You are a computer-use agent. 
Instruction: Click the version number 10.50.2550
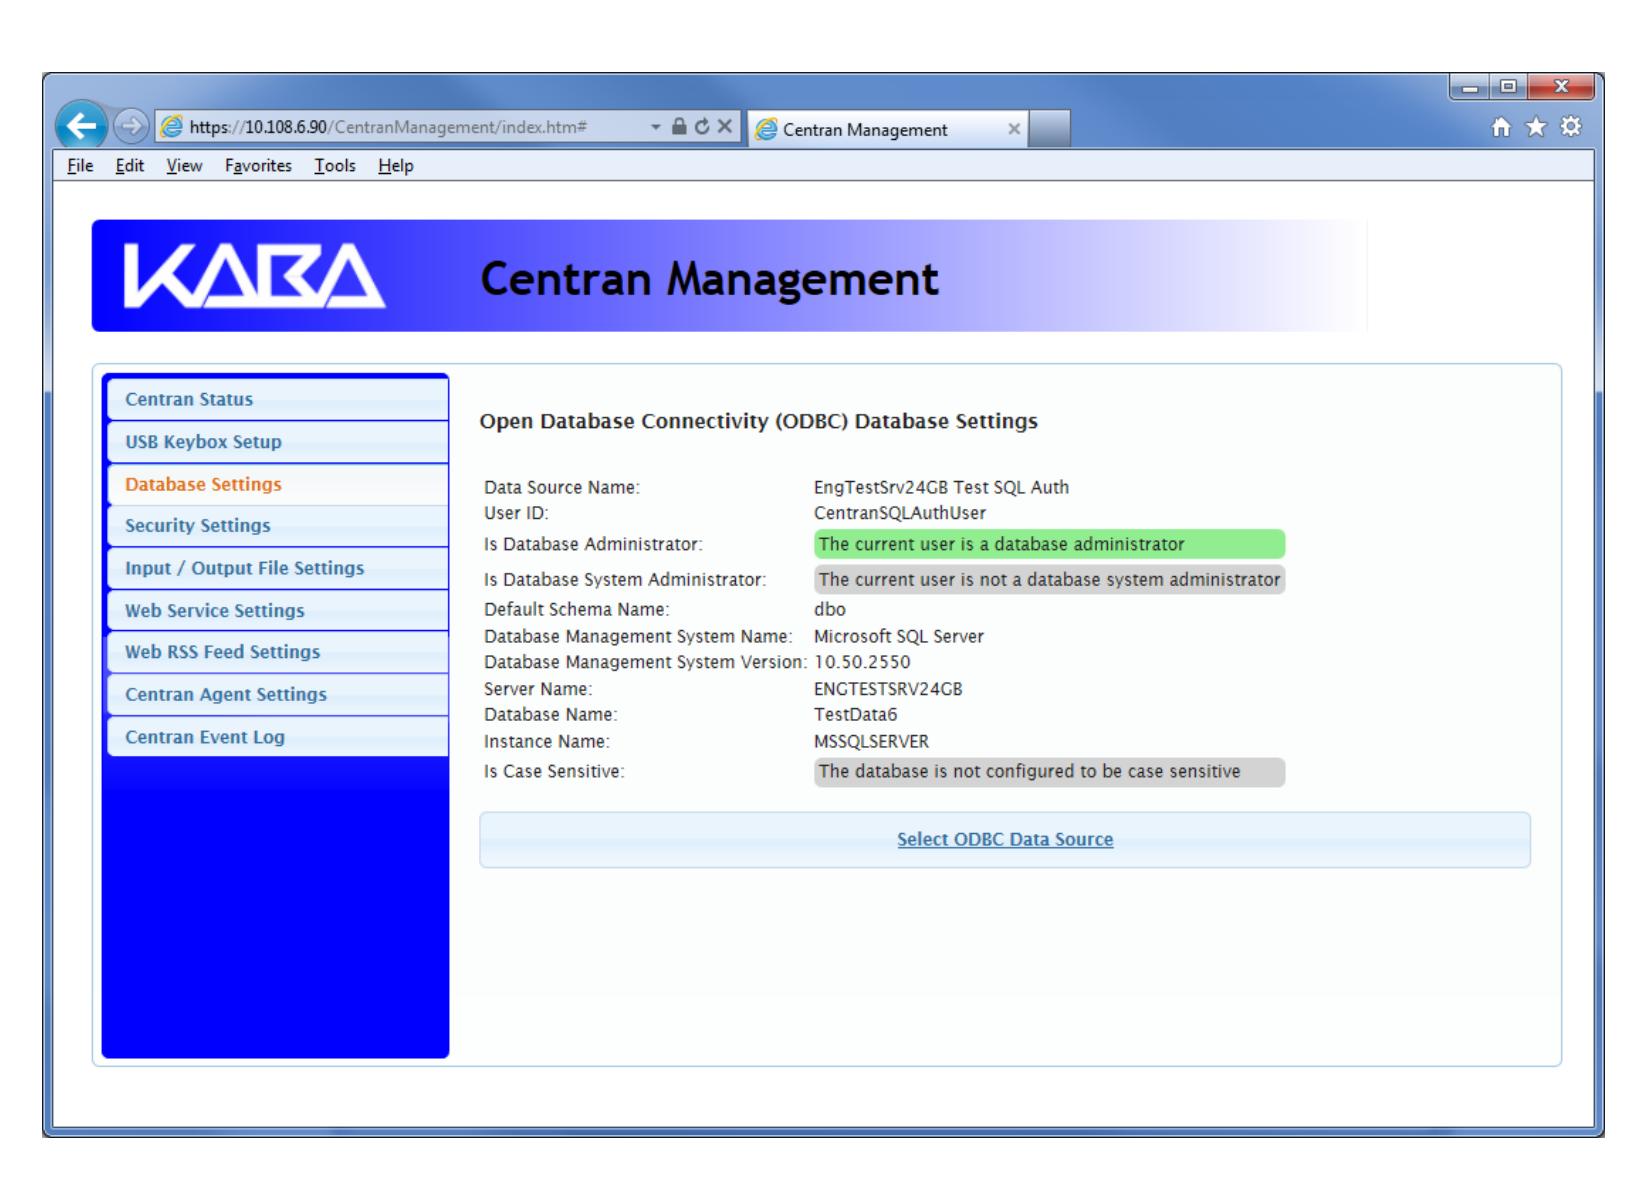click(862, 662)
